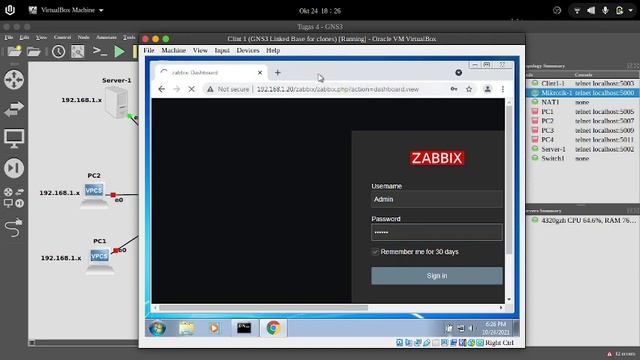Select PC3 row in topology summary
640x360 pixels.
coord(582,130)
